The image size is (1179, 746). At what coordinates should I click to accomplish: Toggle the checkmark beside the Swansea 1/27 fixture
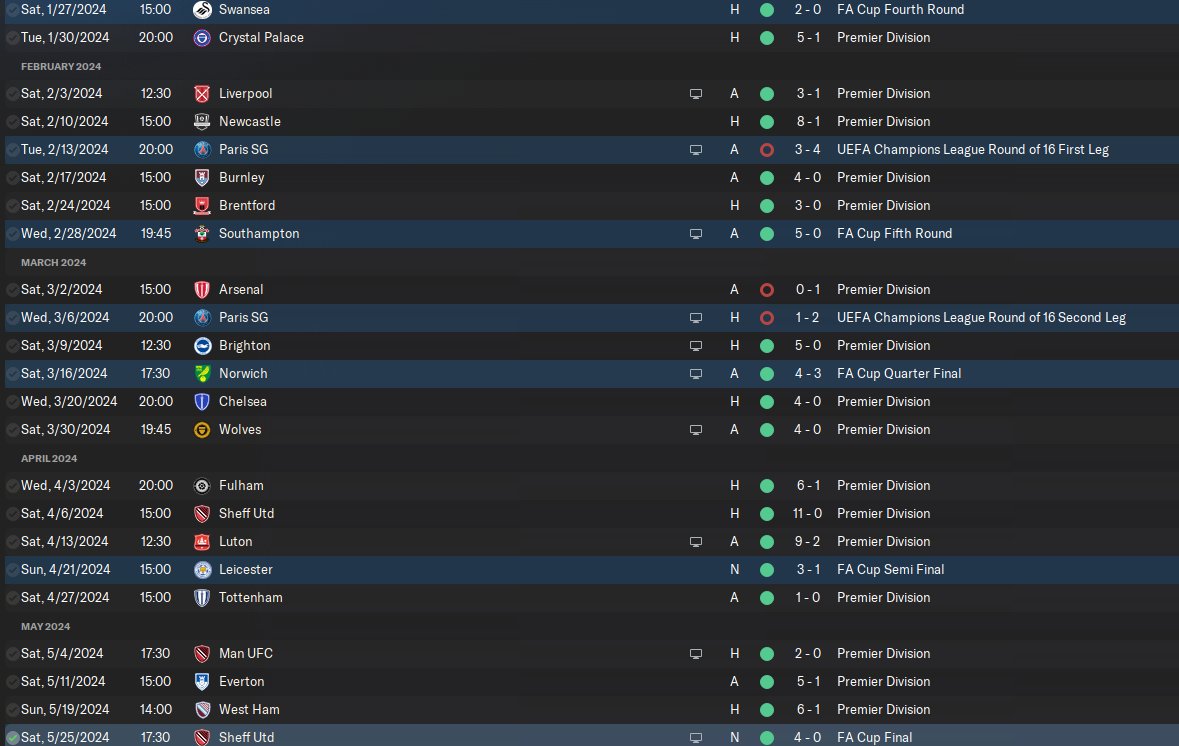tap(12, 10)
